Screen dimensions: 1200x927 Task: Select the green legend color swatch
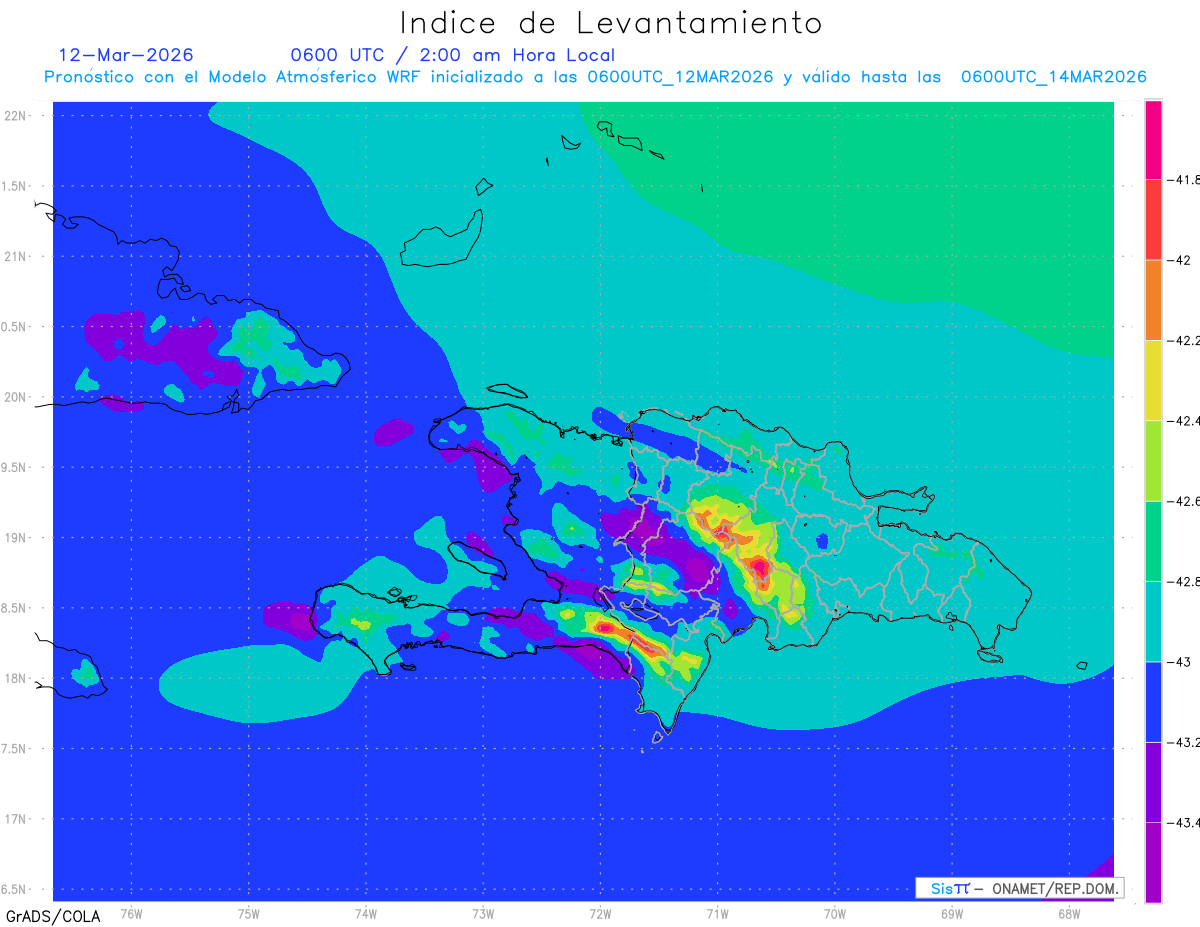tap(1153, 541)
